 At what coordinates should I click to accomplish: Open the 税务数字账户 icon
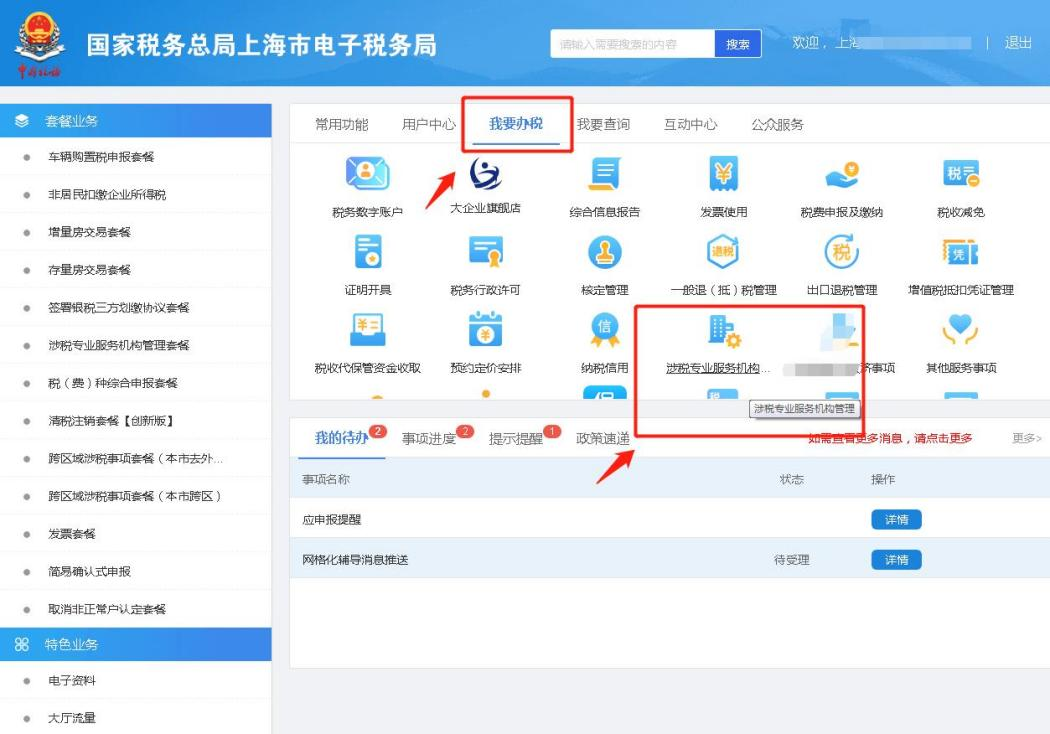tap(367, 174)
